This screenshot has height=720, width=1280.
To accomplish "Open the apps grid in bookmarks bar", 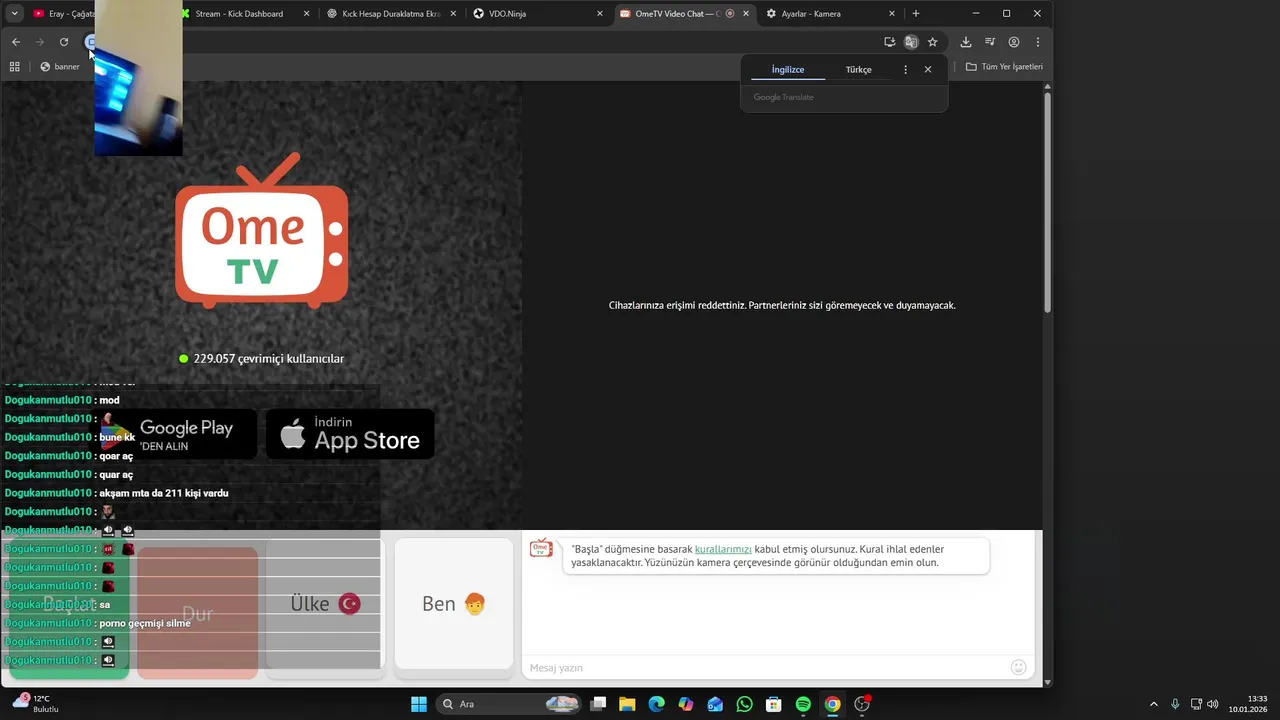I will pos(14,67).
